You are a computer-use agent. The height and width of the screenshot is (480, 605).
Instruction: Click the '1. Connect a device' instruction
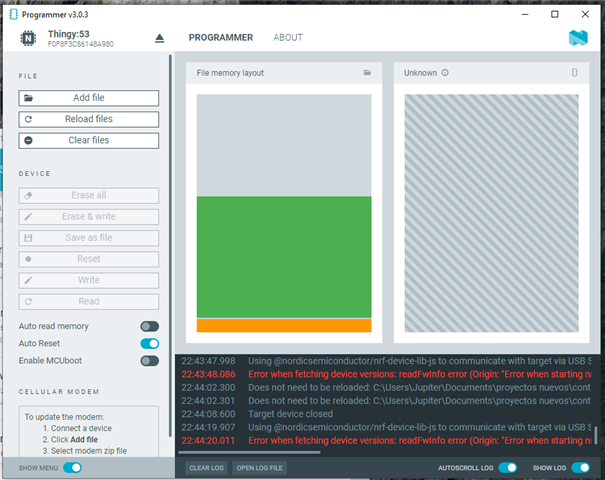(x=77, y=428)
